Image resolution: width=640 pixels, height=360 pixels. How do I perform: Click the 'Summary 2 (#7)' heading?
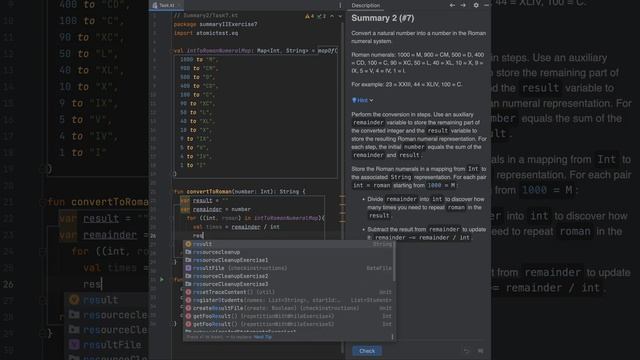[x=382, y=18]
